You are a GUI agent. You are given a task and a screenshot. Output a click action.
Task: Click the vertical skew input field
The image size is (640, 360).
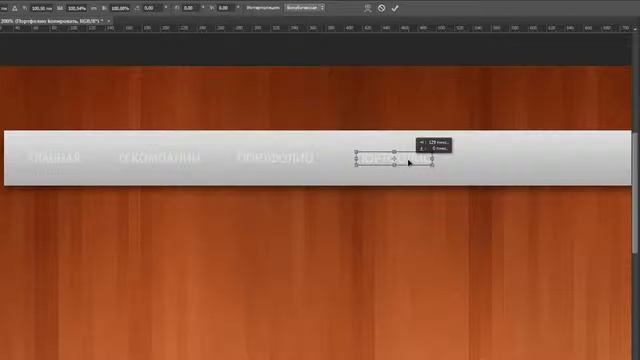coord(226,8)
